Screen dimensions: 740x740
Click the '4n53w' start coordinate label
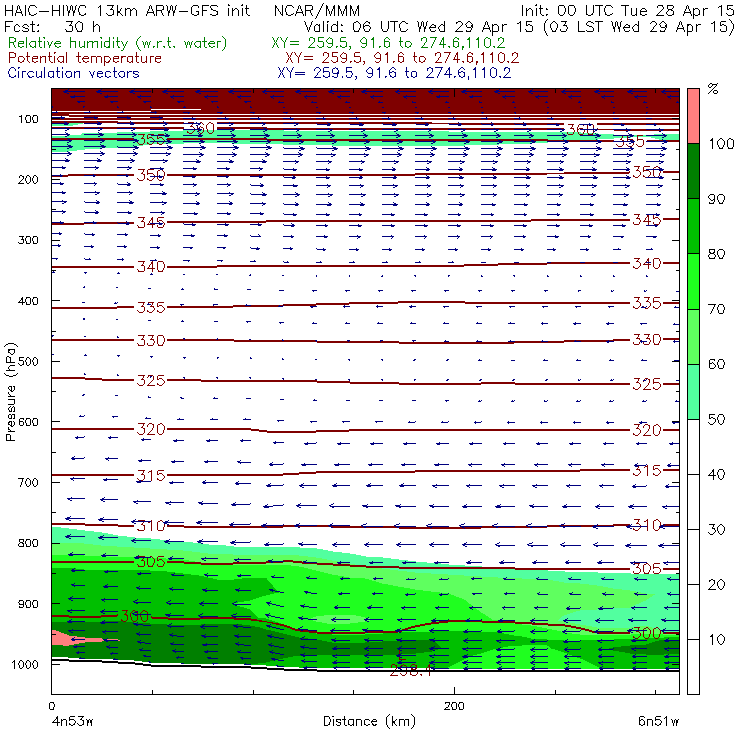(x=71, y=721)
